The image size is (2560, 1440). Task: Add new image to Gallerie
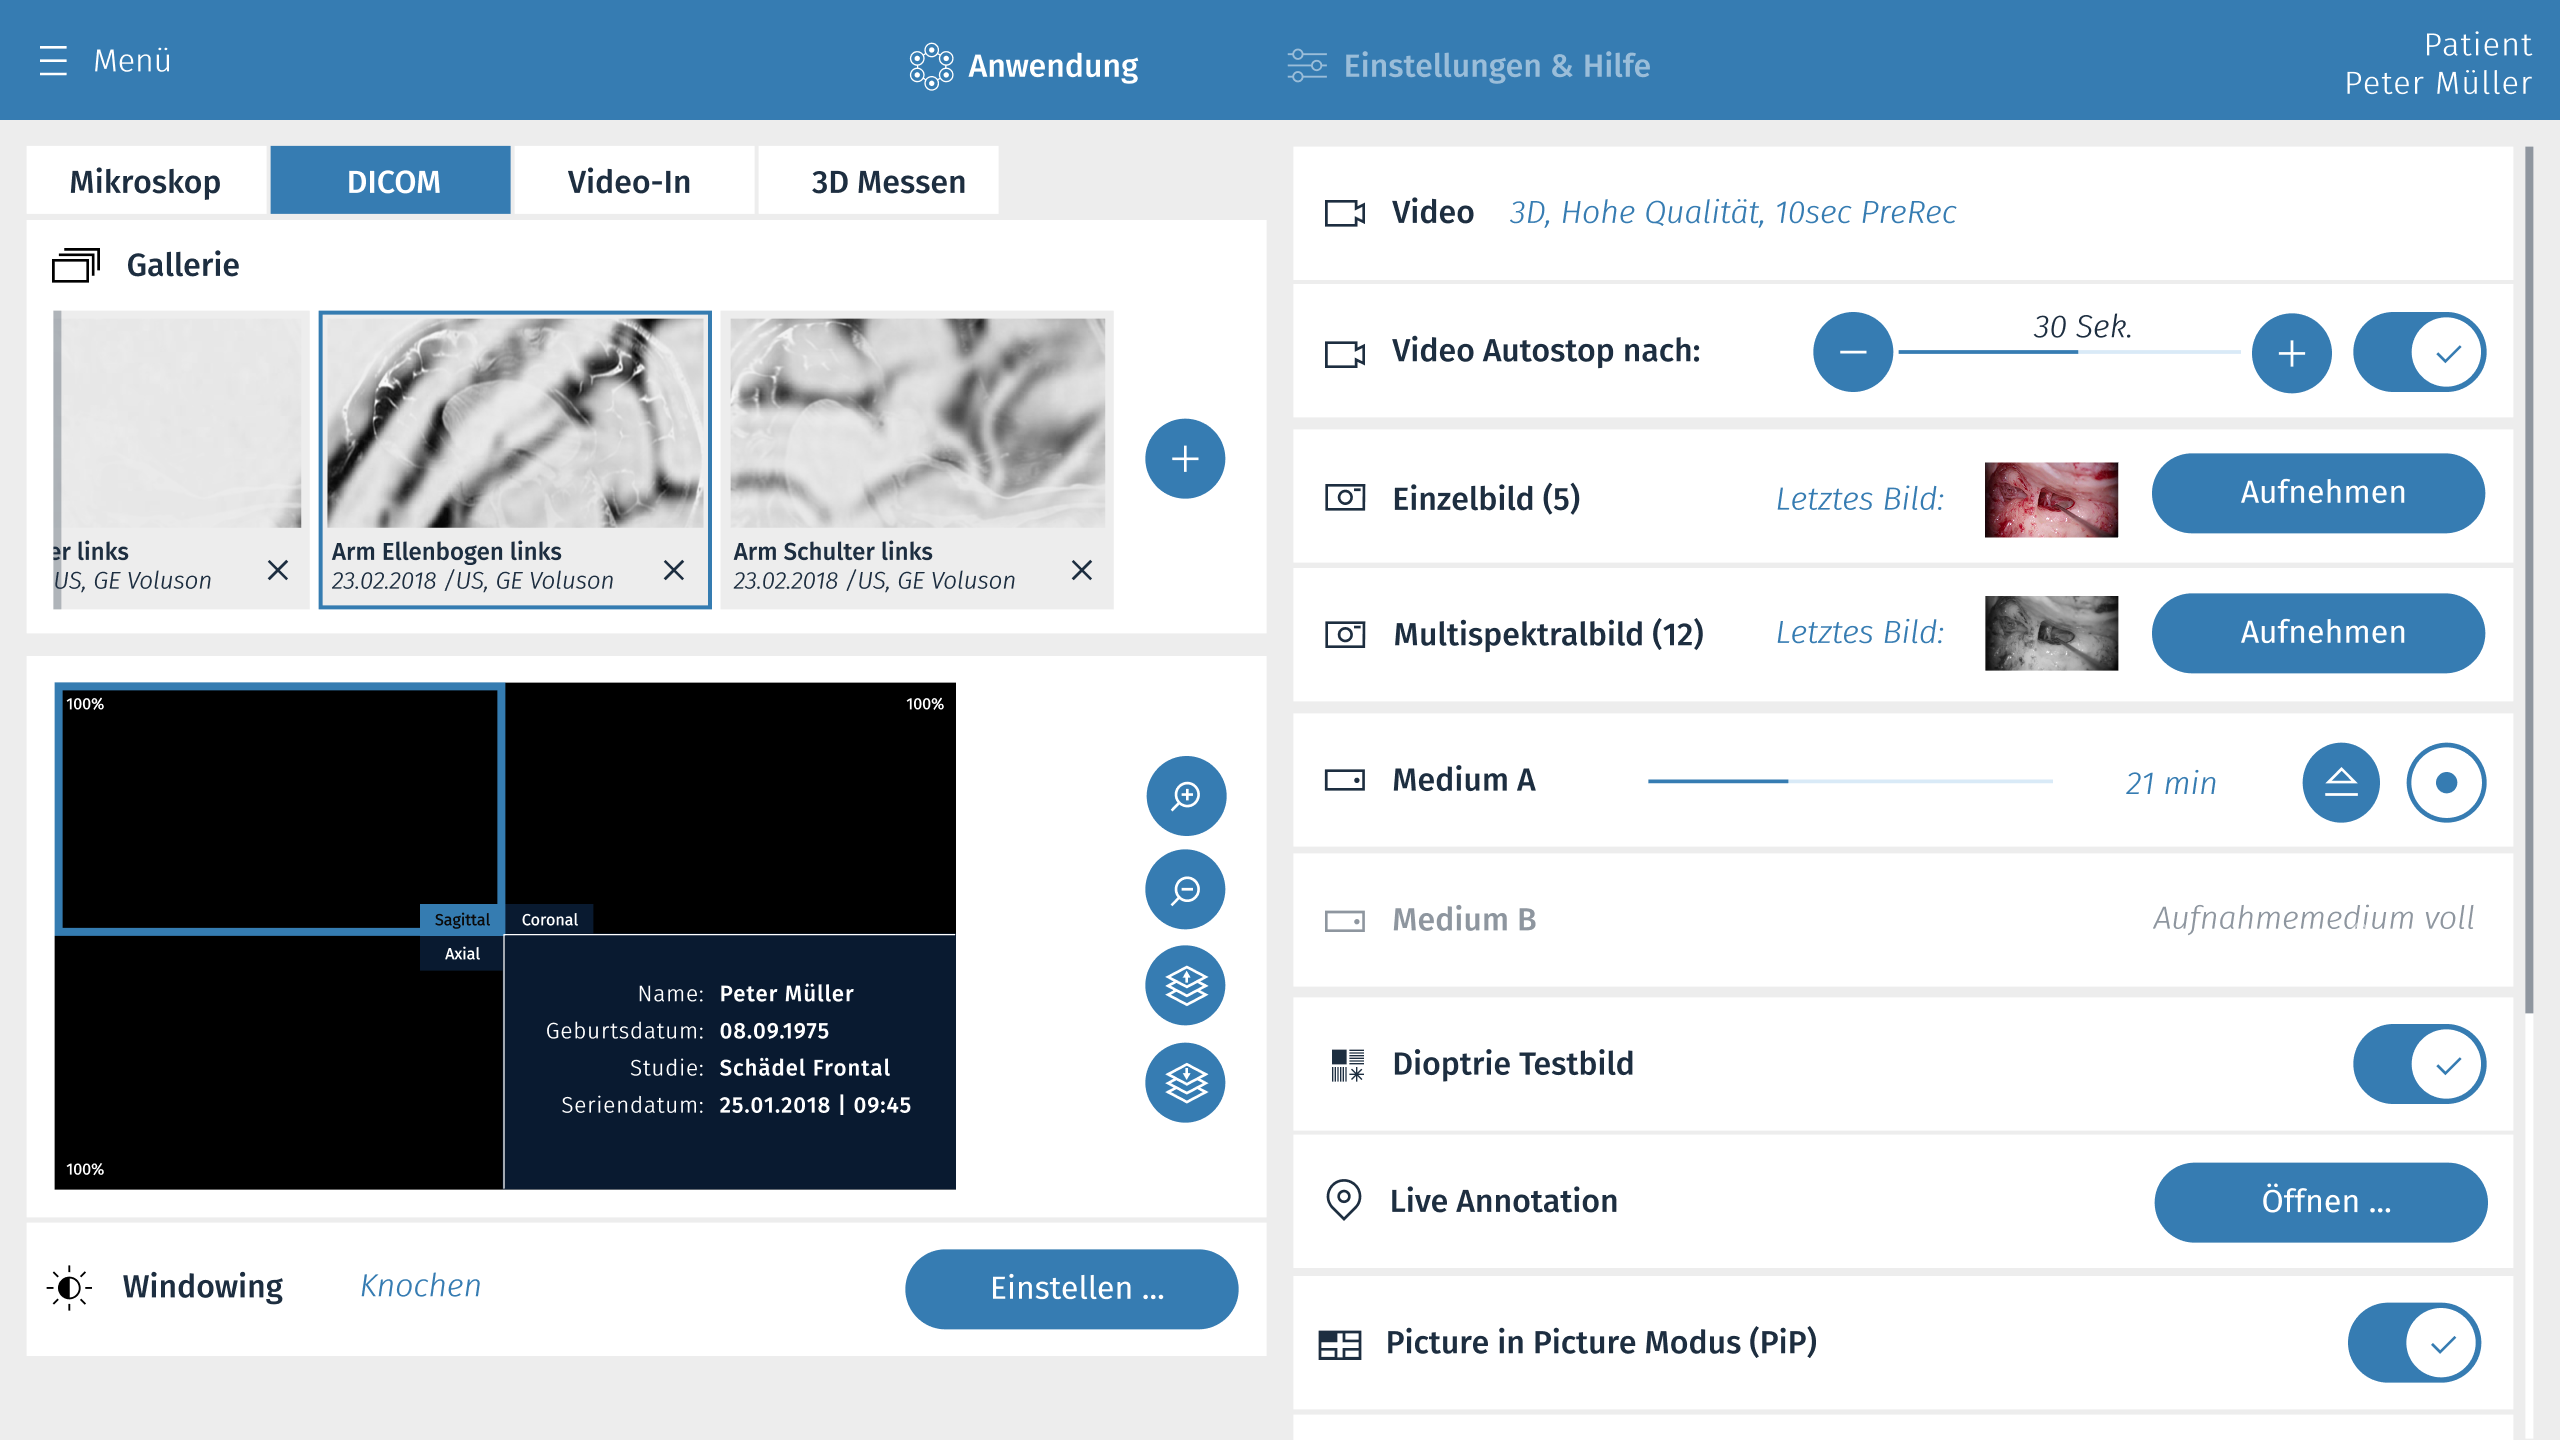[x=1185, y=459]
